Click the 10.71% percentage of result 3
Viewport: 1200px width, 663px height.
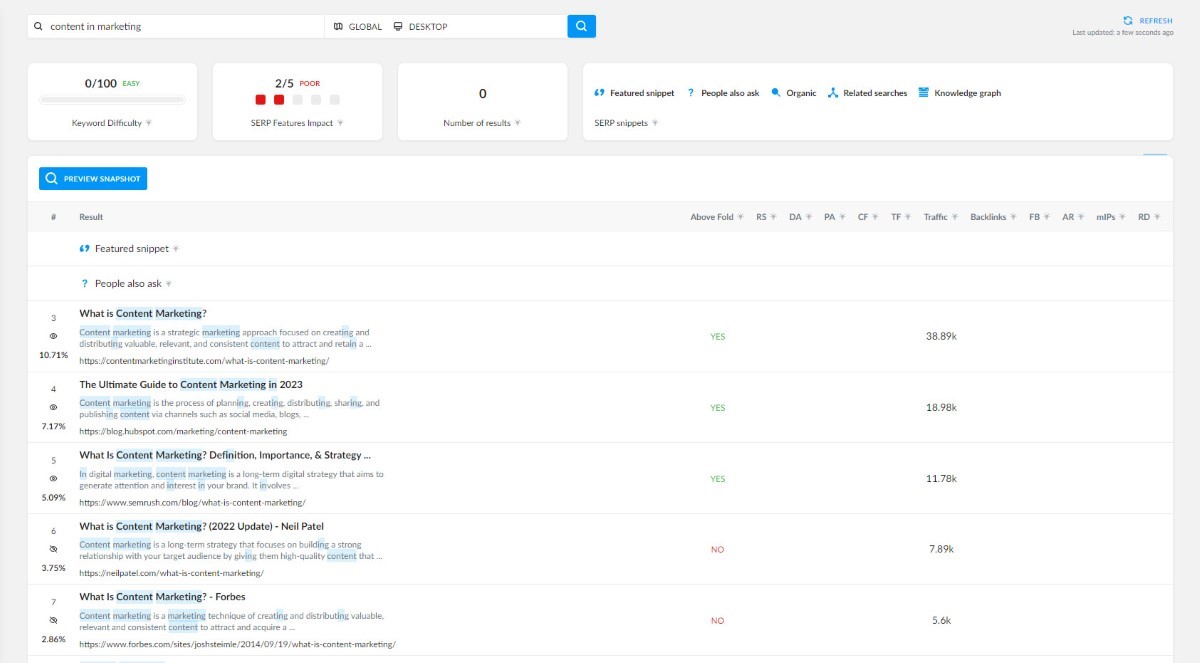coord(54,355)
